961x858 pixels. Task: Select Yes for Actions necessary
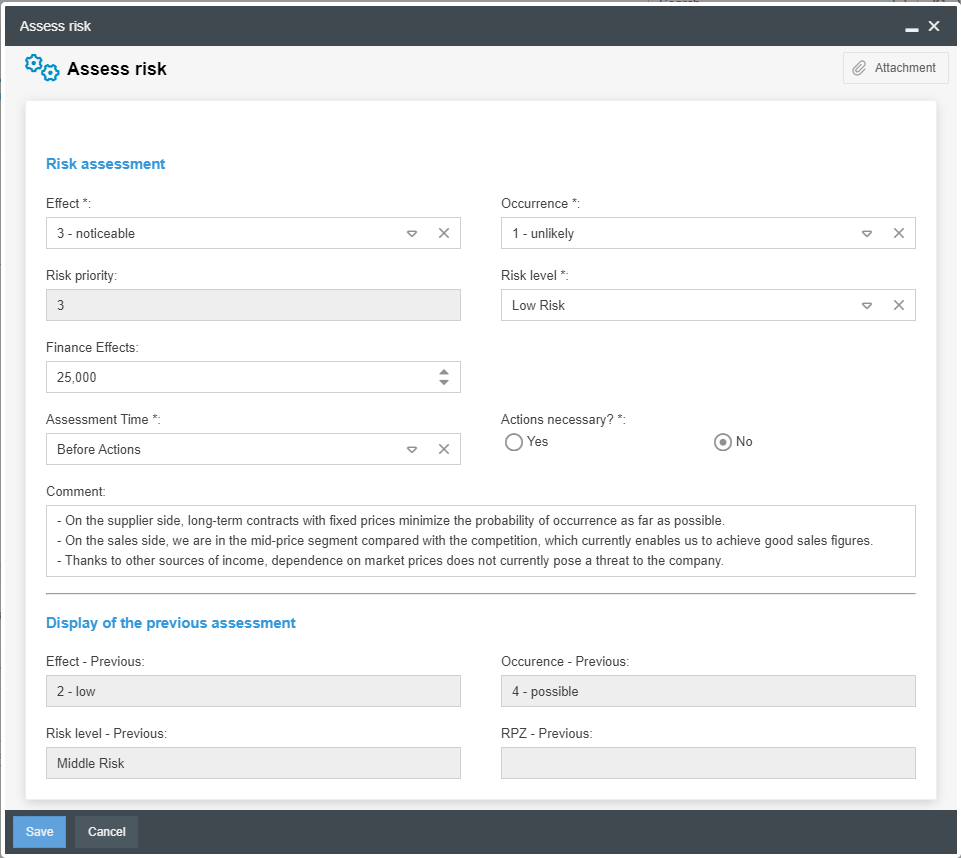[x=514, y=442]
